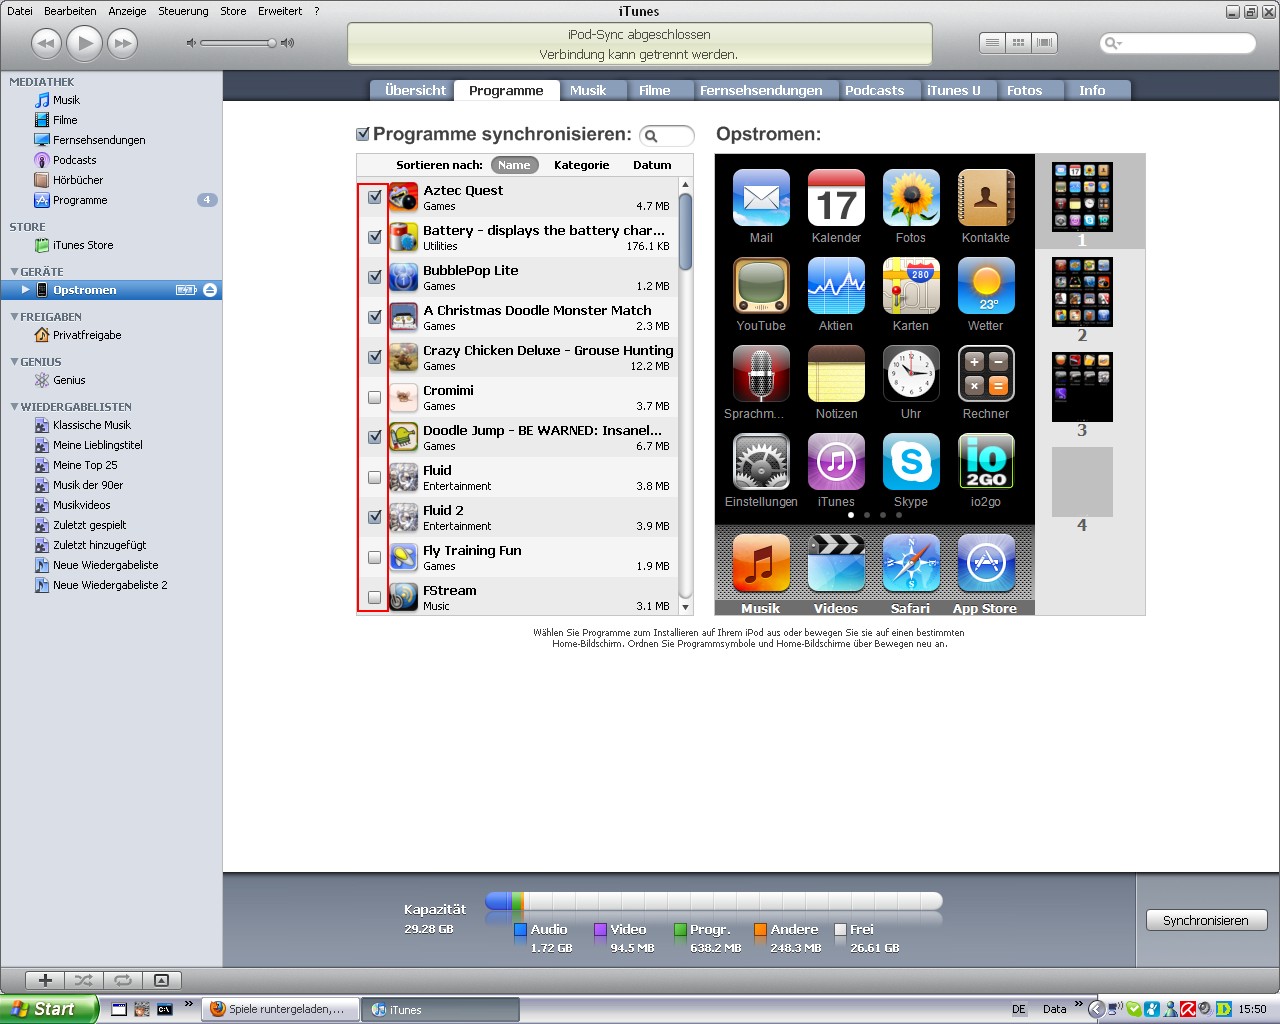Check the Cromimi checkbox
This screenshot has width=1280, height=1024.
(x=375, y=397)
